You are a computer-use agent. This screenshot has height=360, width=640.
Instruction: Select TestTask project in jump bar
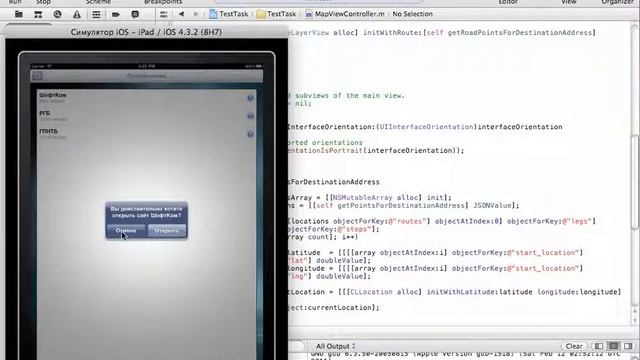(229, 14)
